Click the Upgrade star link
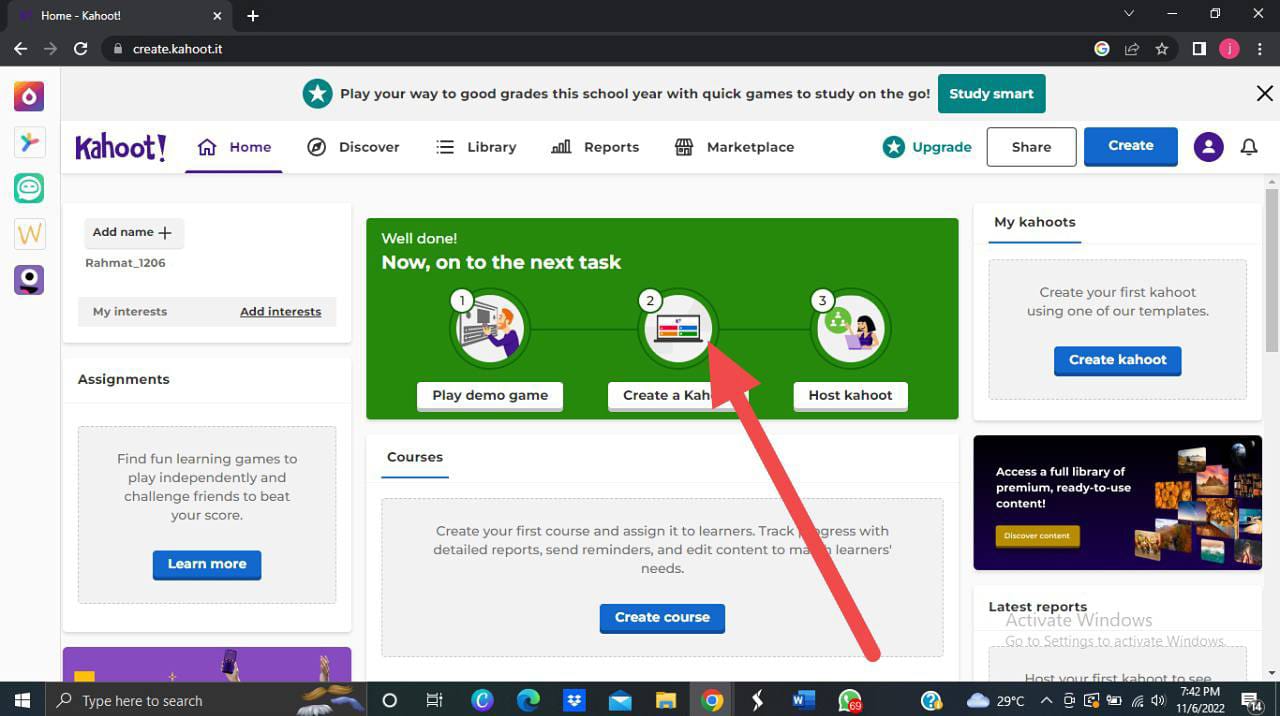Viewport: 1280px width, 716px height. 927,147
